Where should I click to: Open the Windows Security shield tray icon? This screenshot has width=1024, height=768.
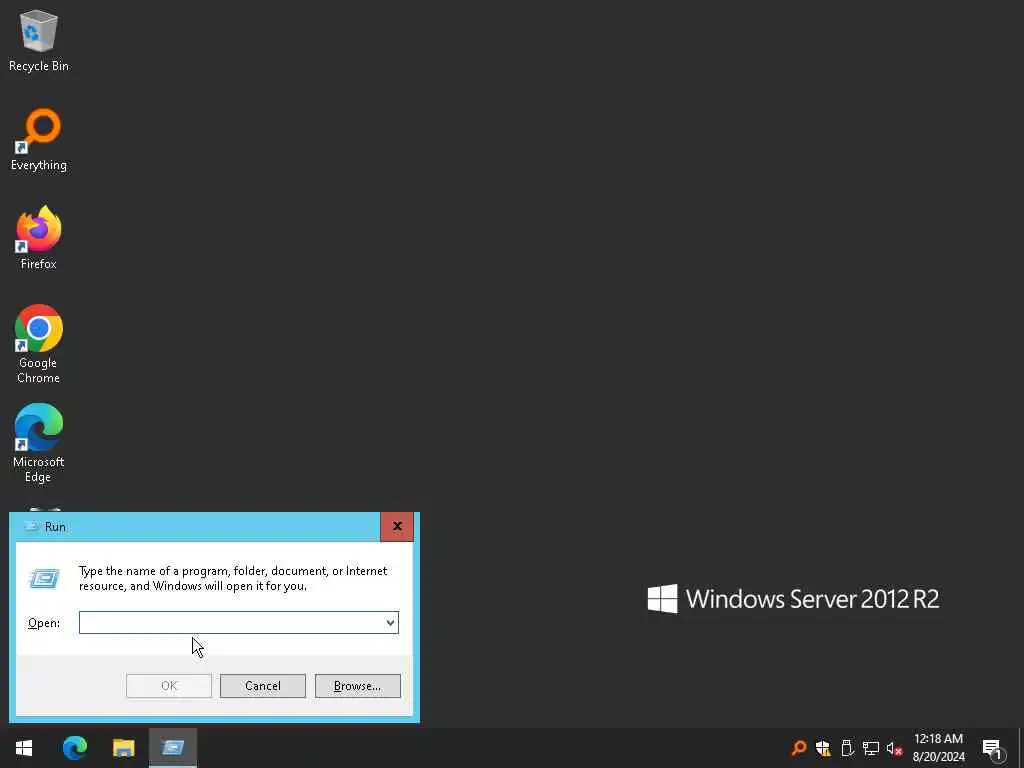pos(823,748)
